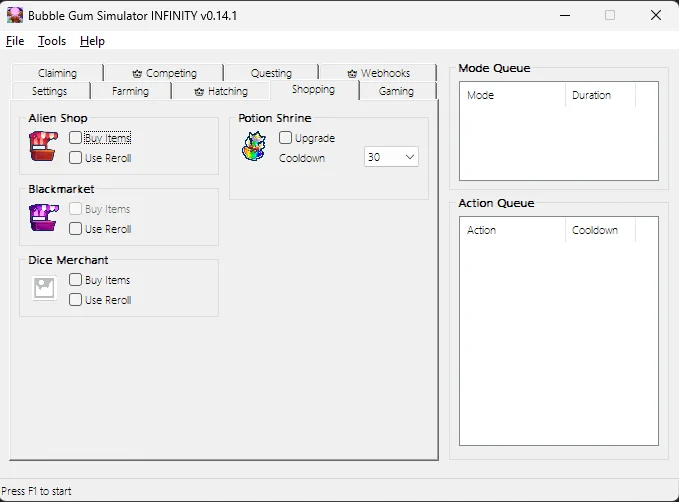
Task: Click the app icon in title bar
Action: pos(15,15)
